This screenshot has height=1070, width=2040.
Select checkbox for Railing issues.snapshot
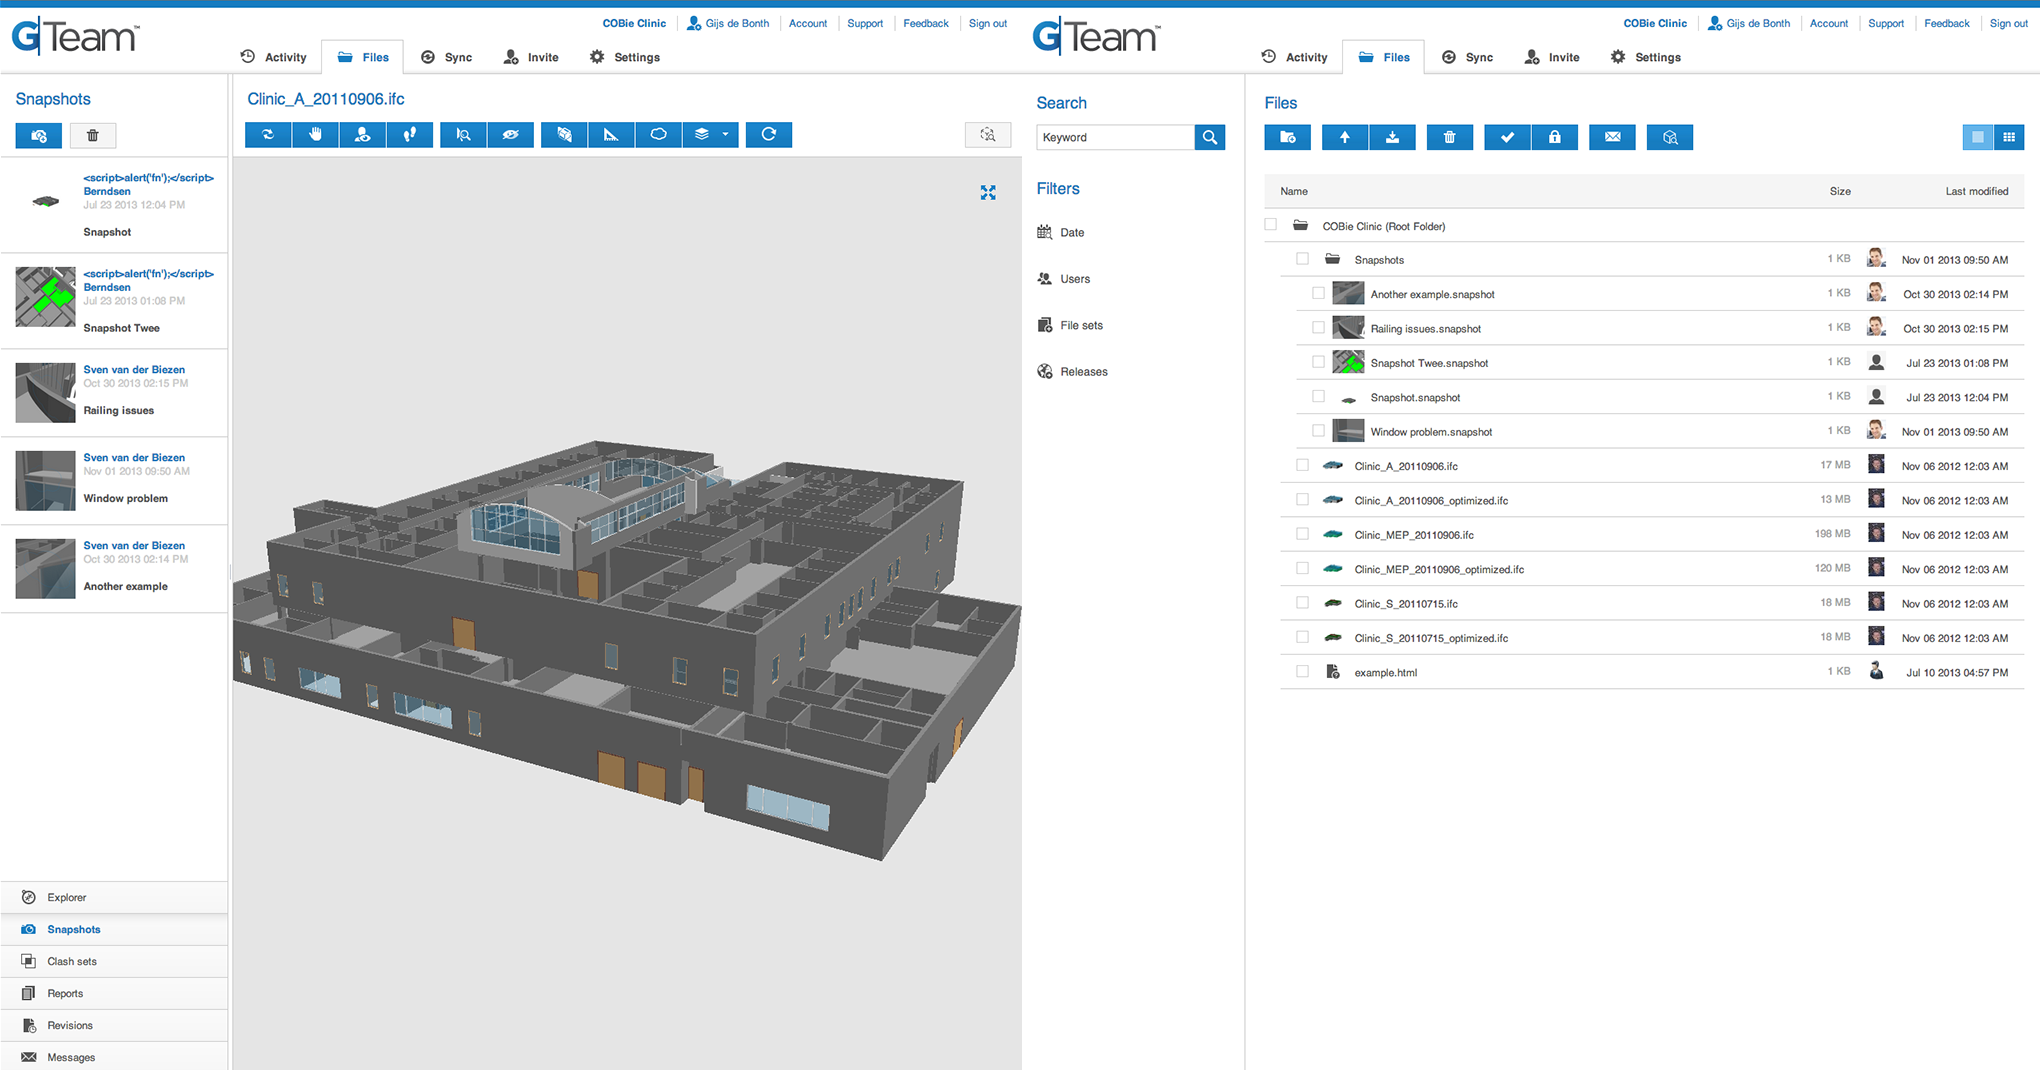click(1318, 328)
